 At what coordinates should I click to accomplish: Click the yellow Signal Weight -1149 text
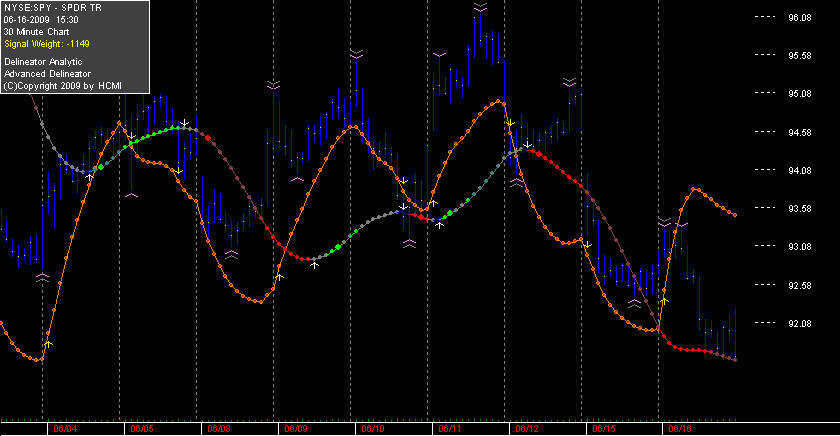point(47,44)
